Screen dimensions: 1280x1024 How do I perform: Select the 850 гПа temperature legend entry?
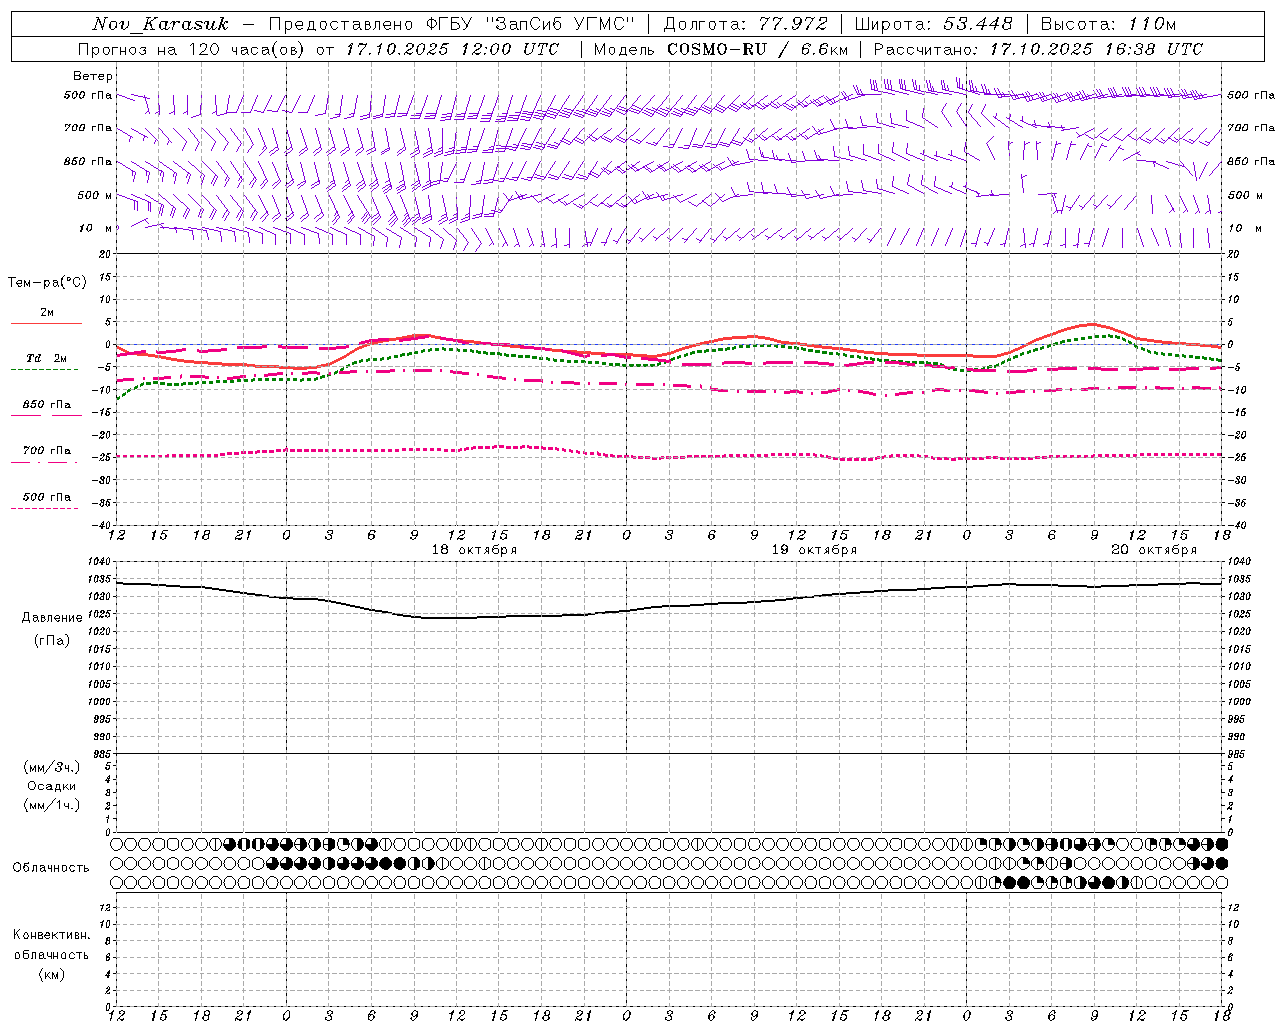pos(47,404)
